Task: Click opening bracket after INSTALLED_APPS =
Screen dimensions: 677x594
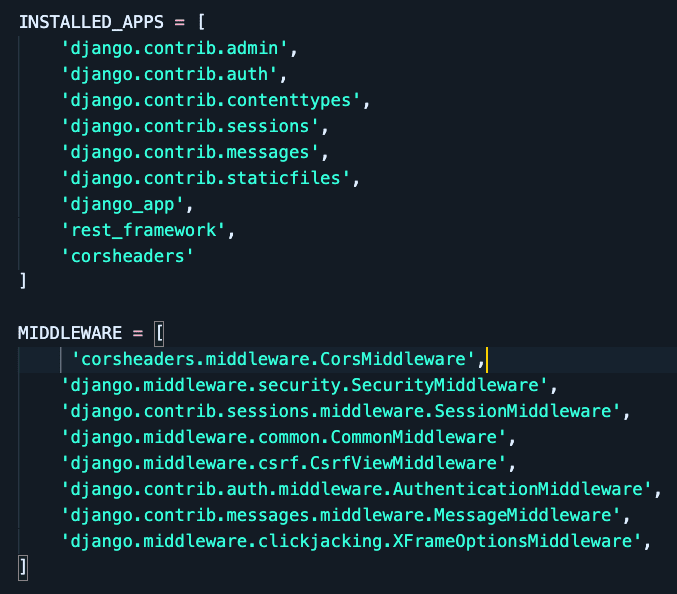Action: (201, 22)
